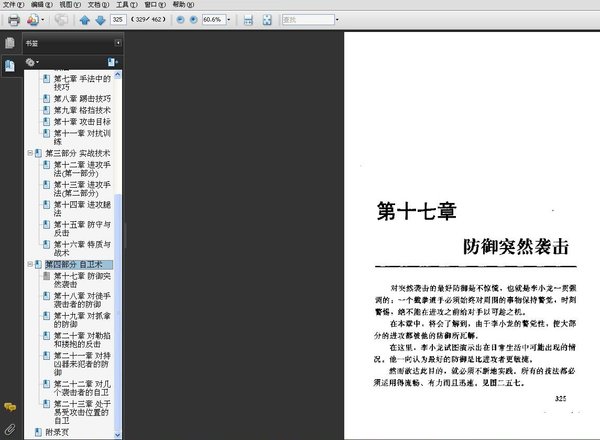Open the search field dropdown arrow
Viewport: 600px width, 440px height.
point(337,20)
